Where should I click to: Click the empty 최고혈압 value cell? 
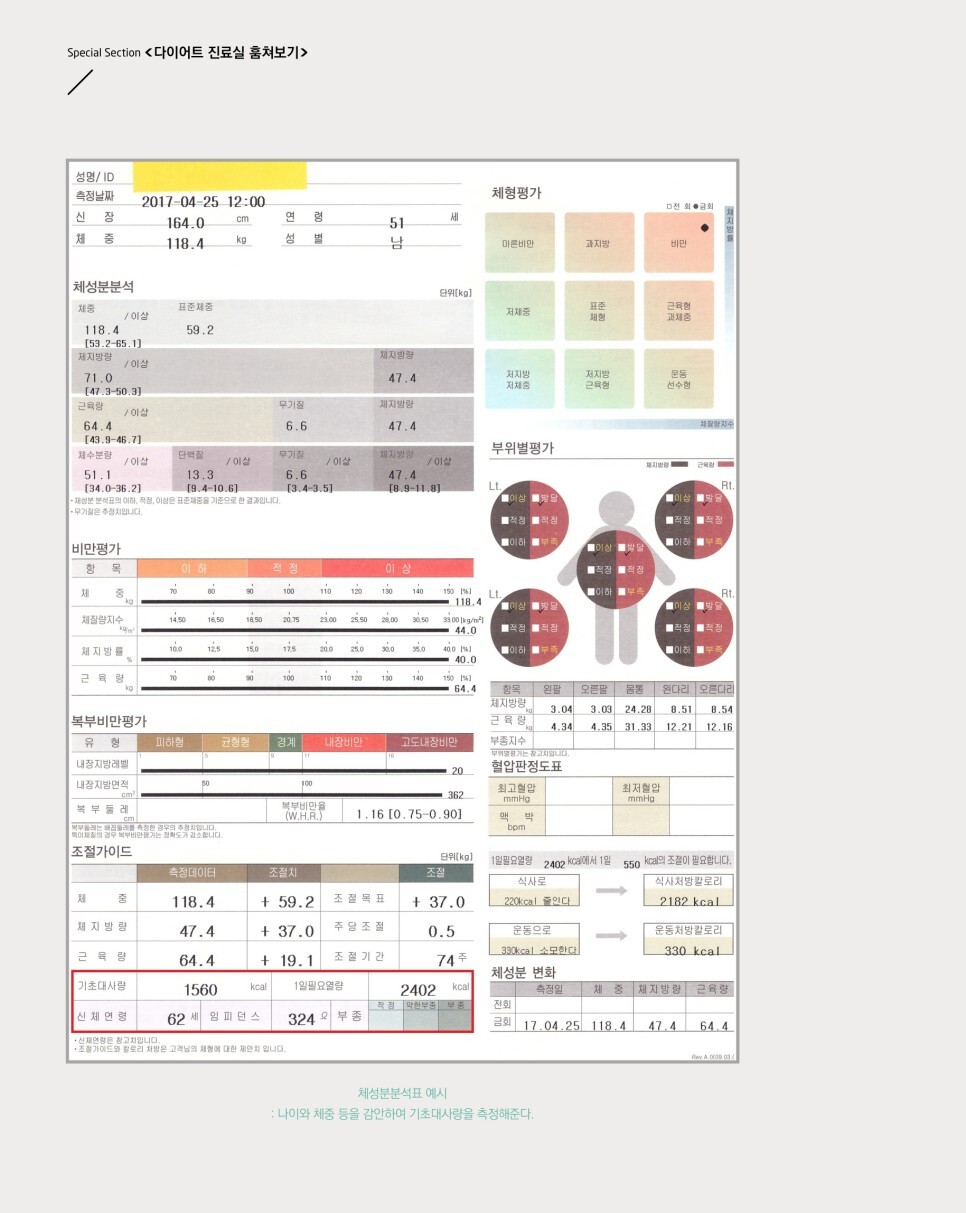tap(577, 793)
